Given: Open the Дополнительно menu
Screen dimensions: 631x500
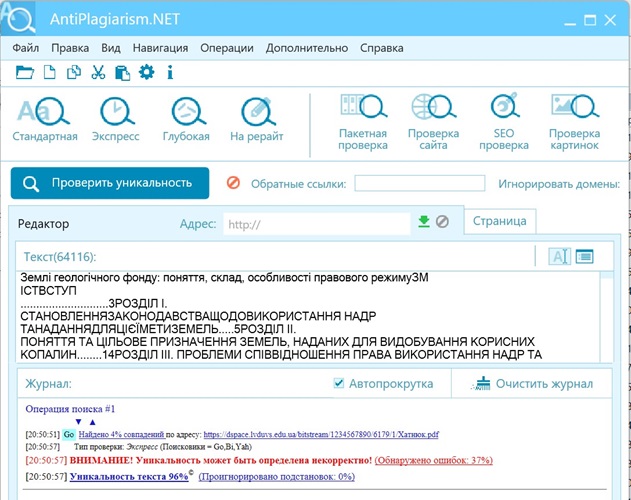Looking at the screenshot, I should (x=307, y=48).
